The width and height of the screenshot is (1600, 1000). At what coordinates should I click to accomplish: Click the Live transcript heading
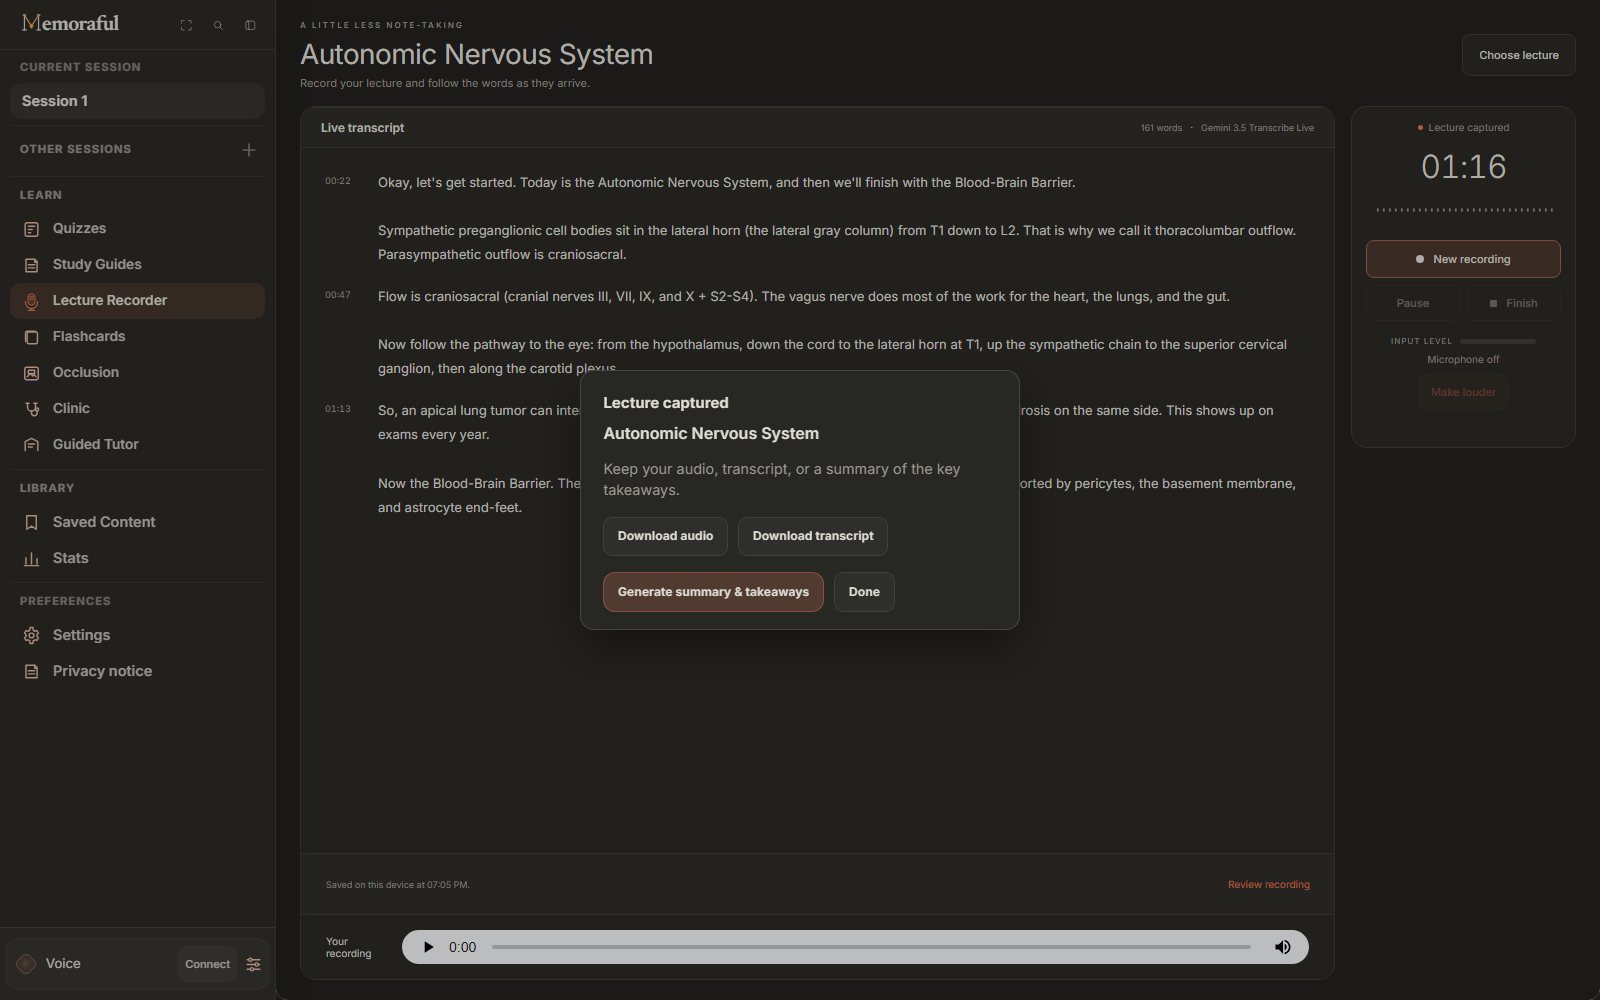[x=362, y=128]
